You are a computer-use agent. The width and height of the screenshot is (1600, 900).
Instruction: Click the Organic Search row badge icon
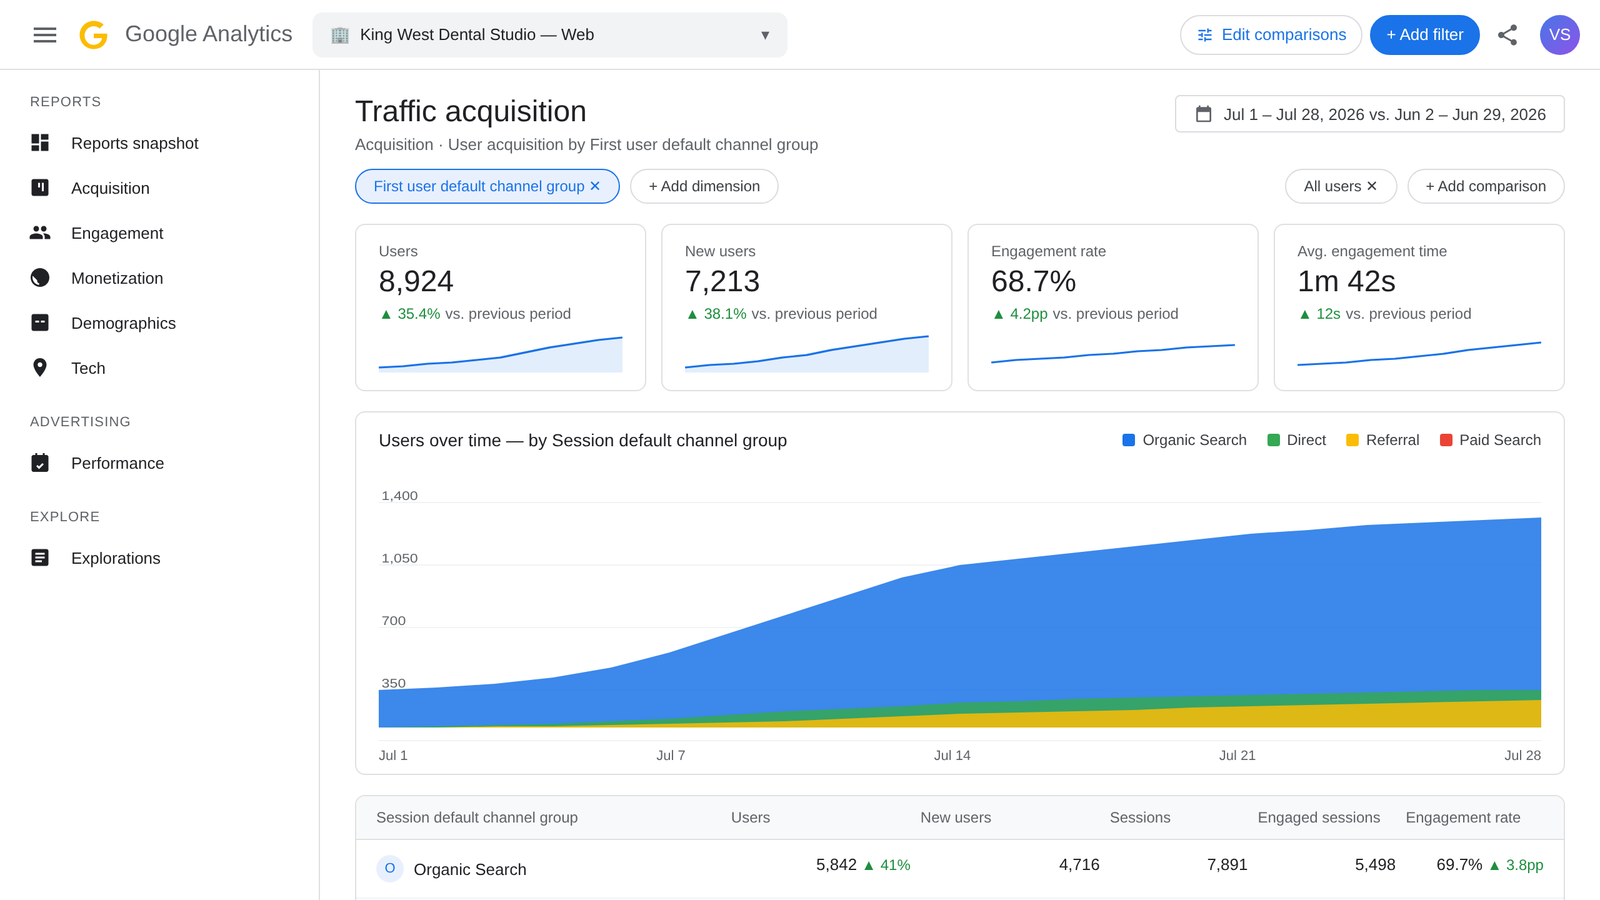click(390, 868)
